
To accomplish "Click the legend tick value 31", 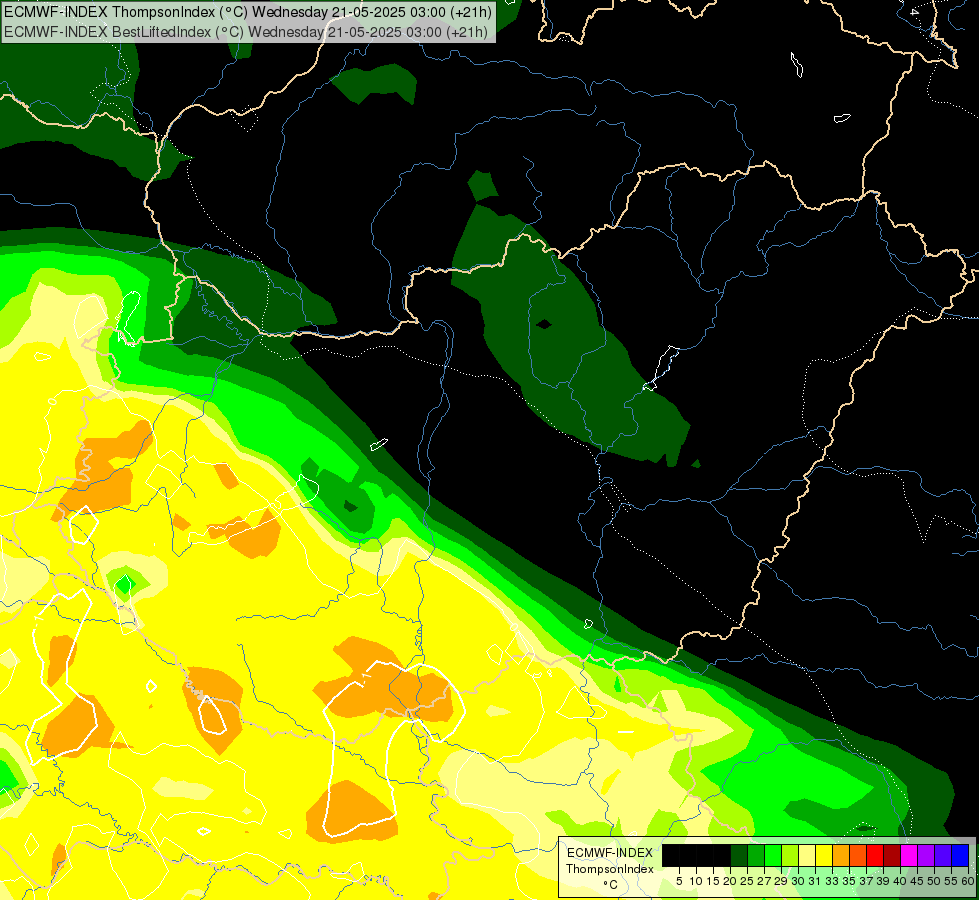I will pyautogui.click(x=815, y=881).
